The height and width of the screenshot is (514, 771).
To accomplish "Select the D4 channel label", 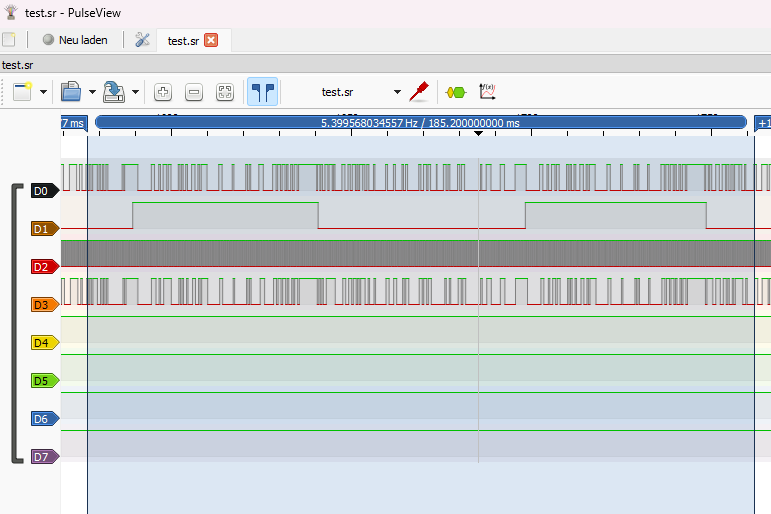I will point(45,343).
